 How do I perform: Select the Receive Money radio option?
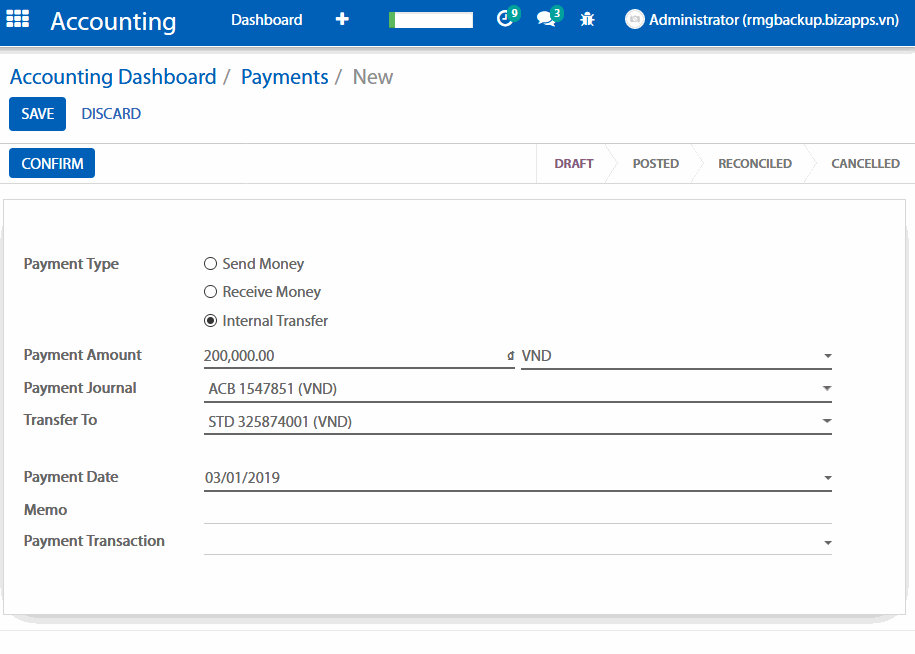[x=210, y=292]
